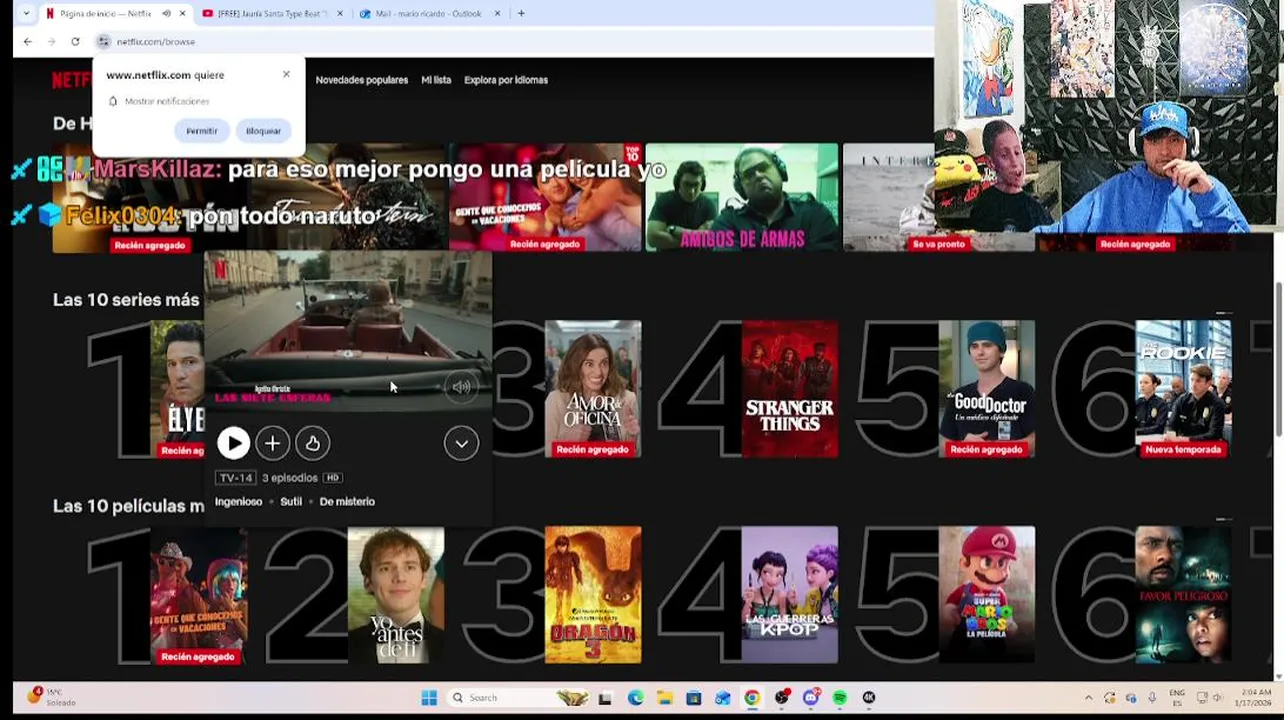Close the YouTube Type Beat tab

coord(340,13)
